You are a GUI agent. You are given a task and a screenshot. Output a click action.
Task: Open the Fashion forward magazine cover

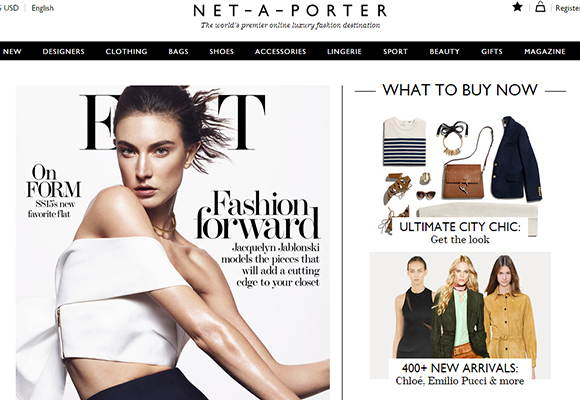(173, 242)
